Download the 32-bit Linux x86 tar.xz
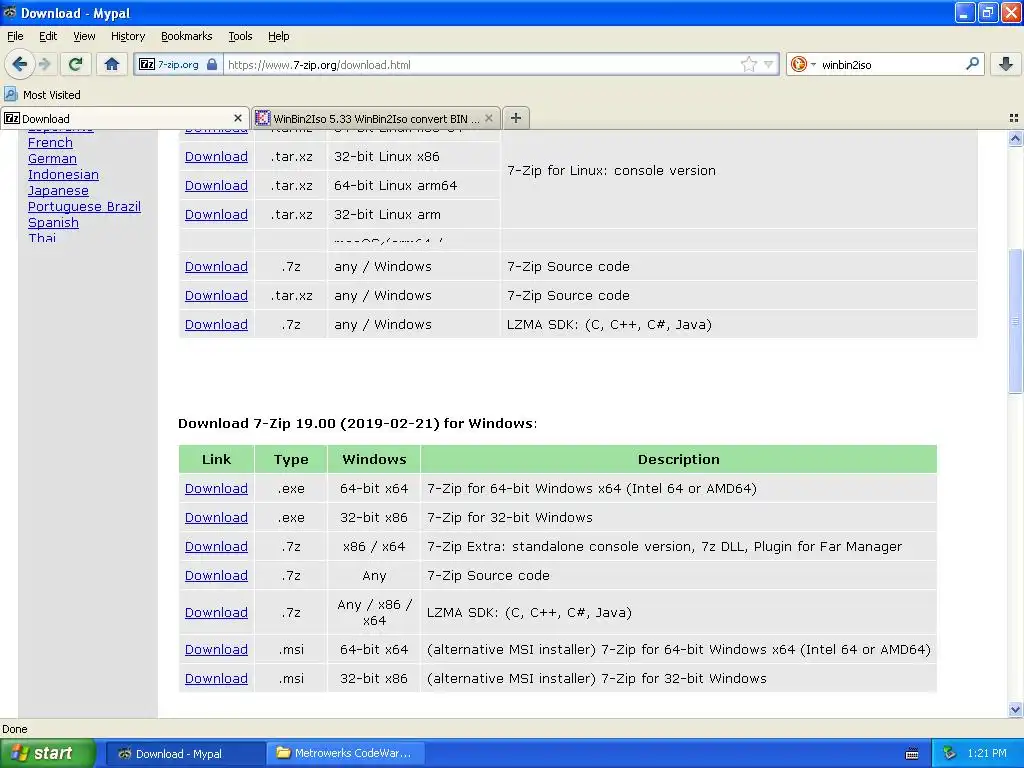Screen dimensions: 1024x768 click(x=216, y=157)
